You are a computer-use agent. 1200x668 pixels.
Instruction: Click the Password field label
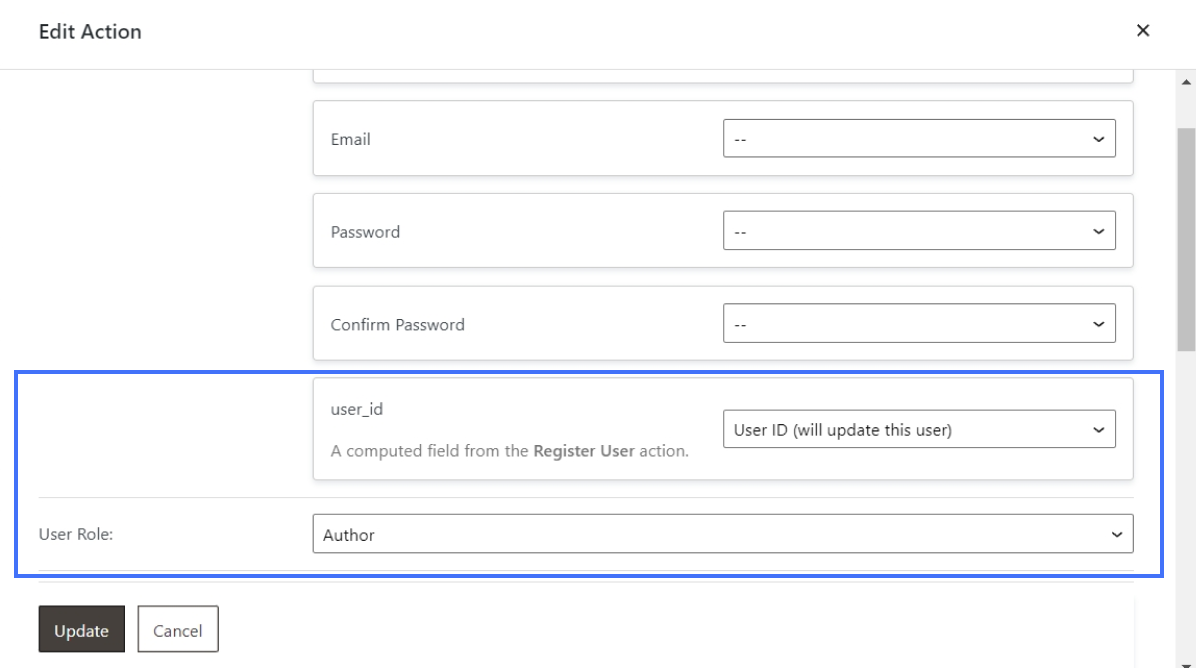[365, 231]
